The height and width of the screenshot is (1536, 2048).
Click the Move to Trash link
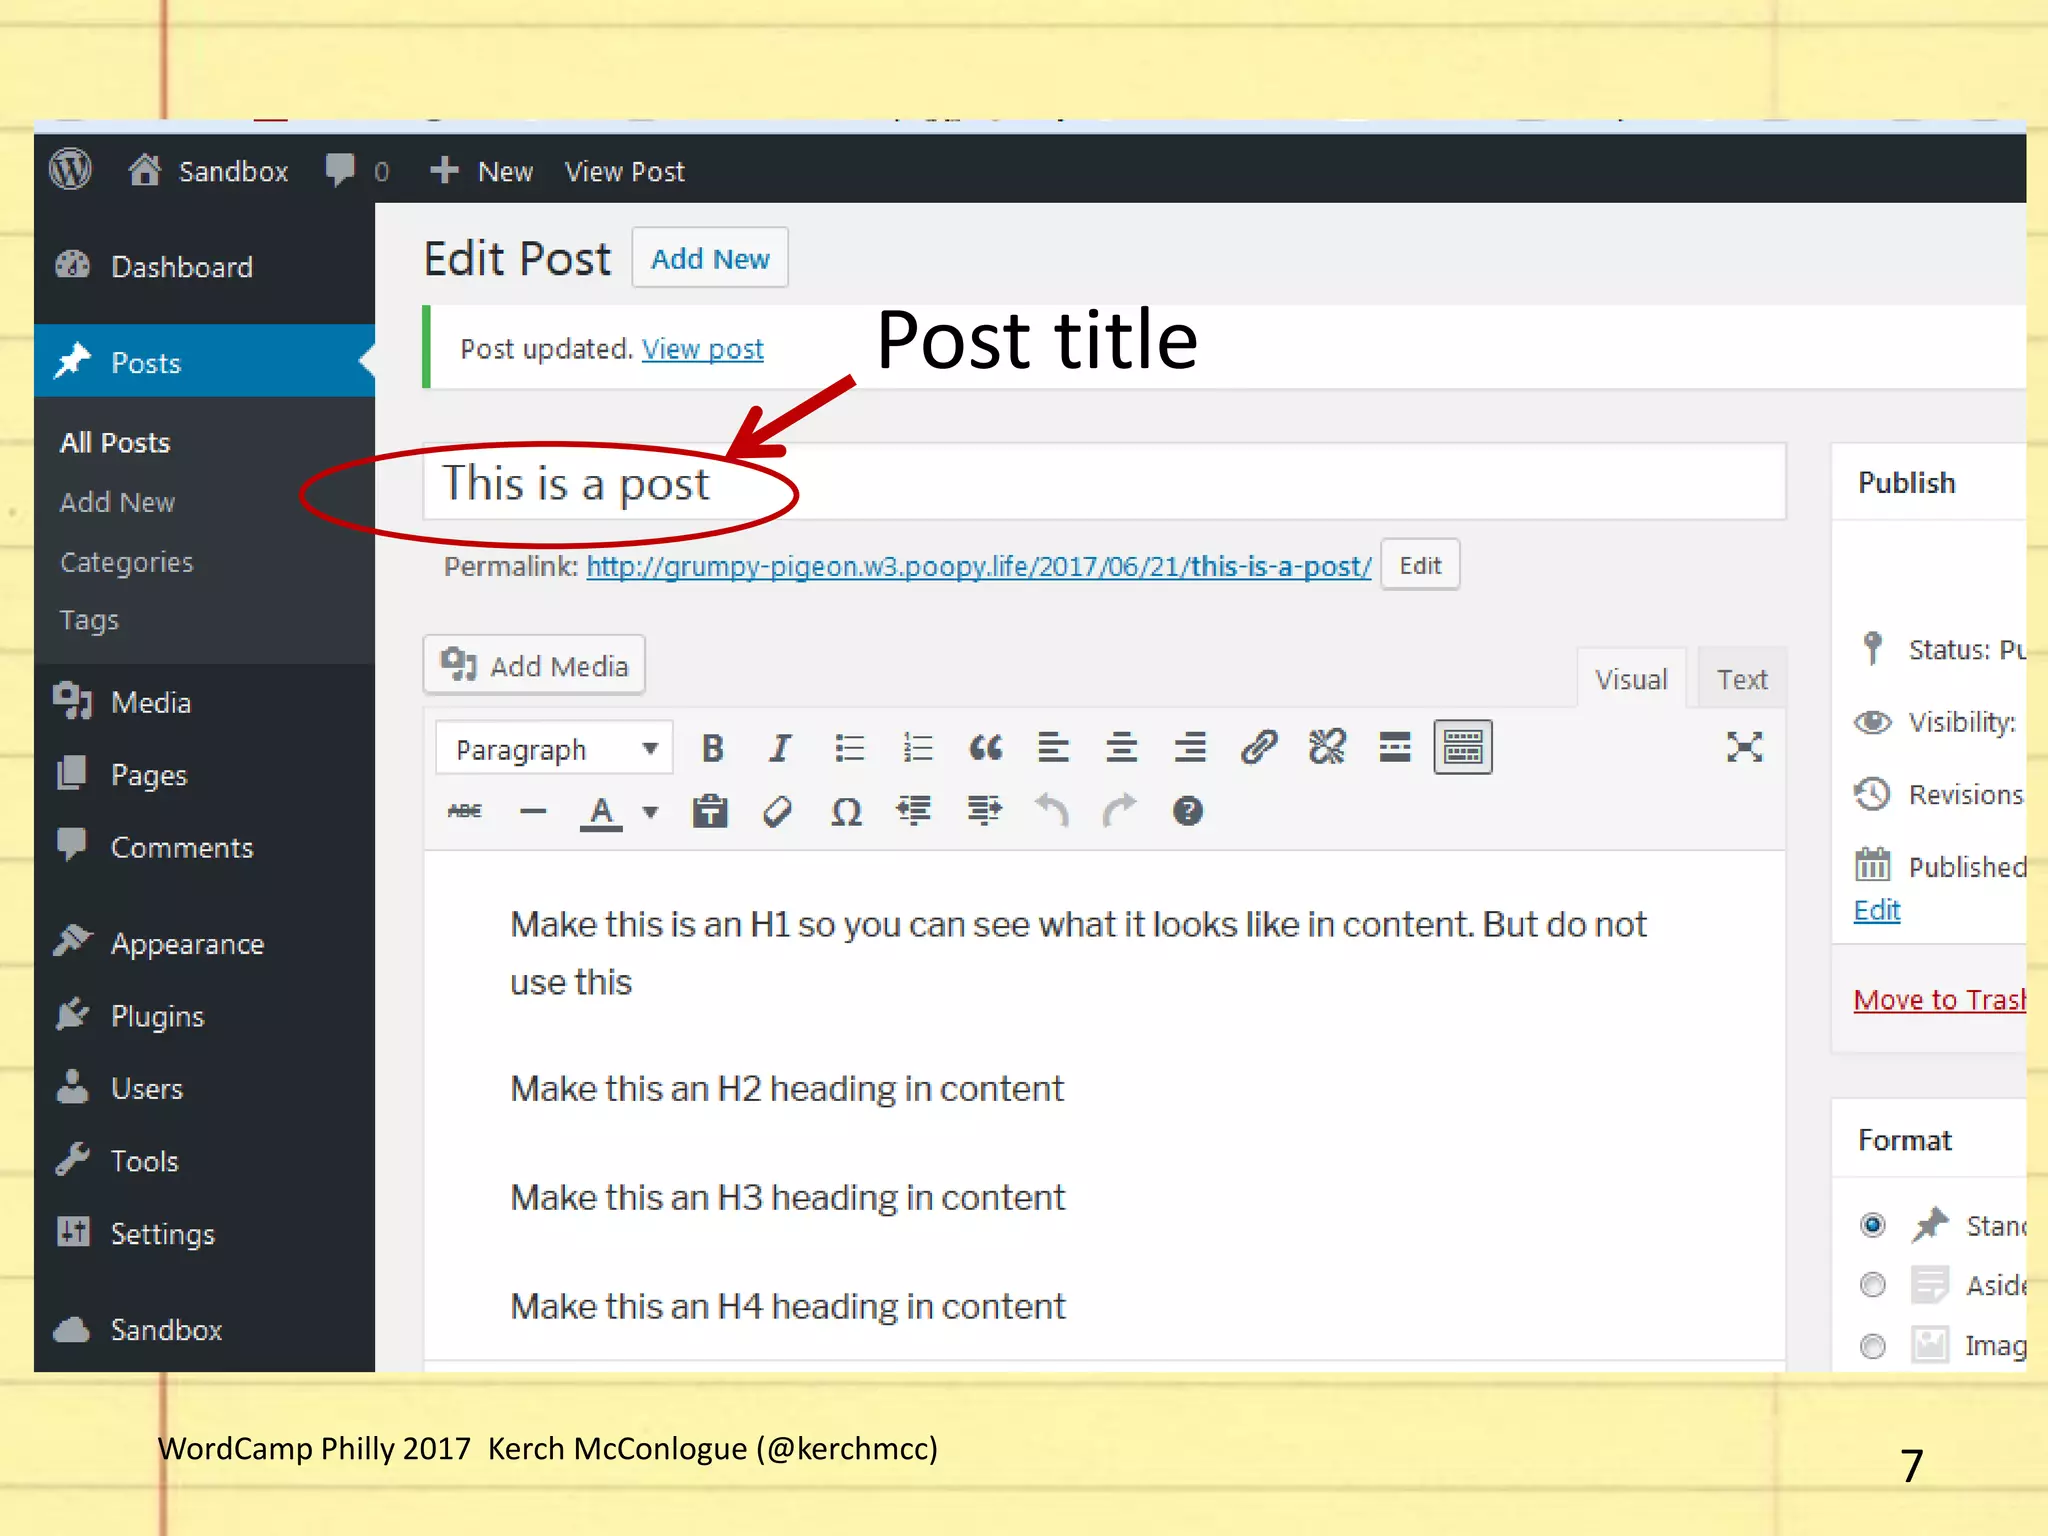point(1938,1000)
